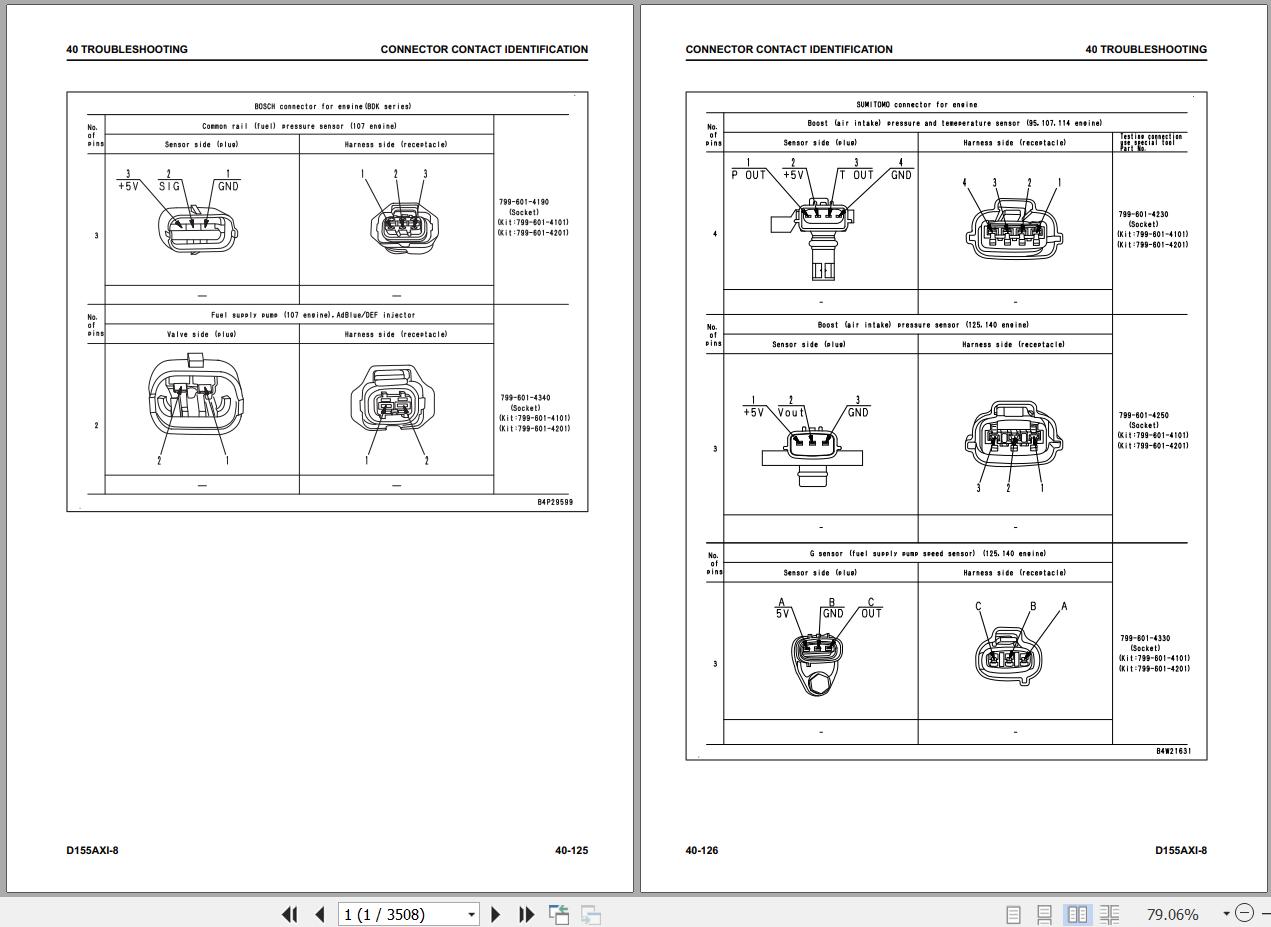Jump to the first page of the document

pos(290,914)
